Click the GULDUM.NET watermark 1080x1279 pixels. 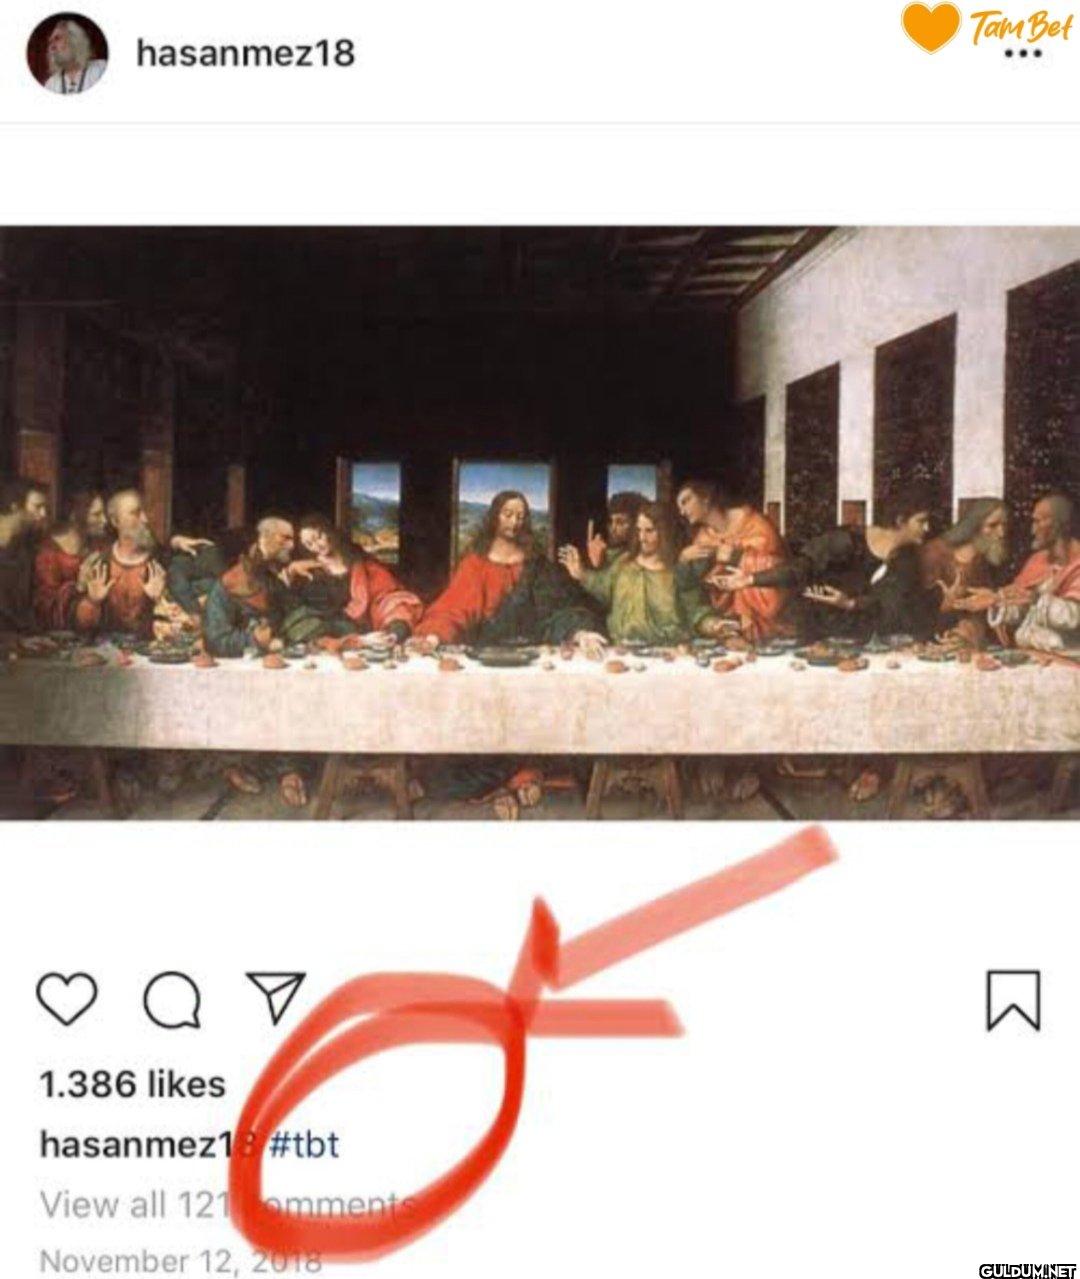(x=1025, y=1270)
